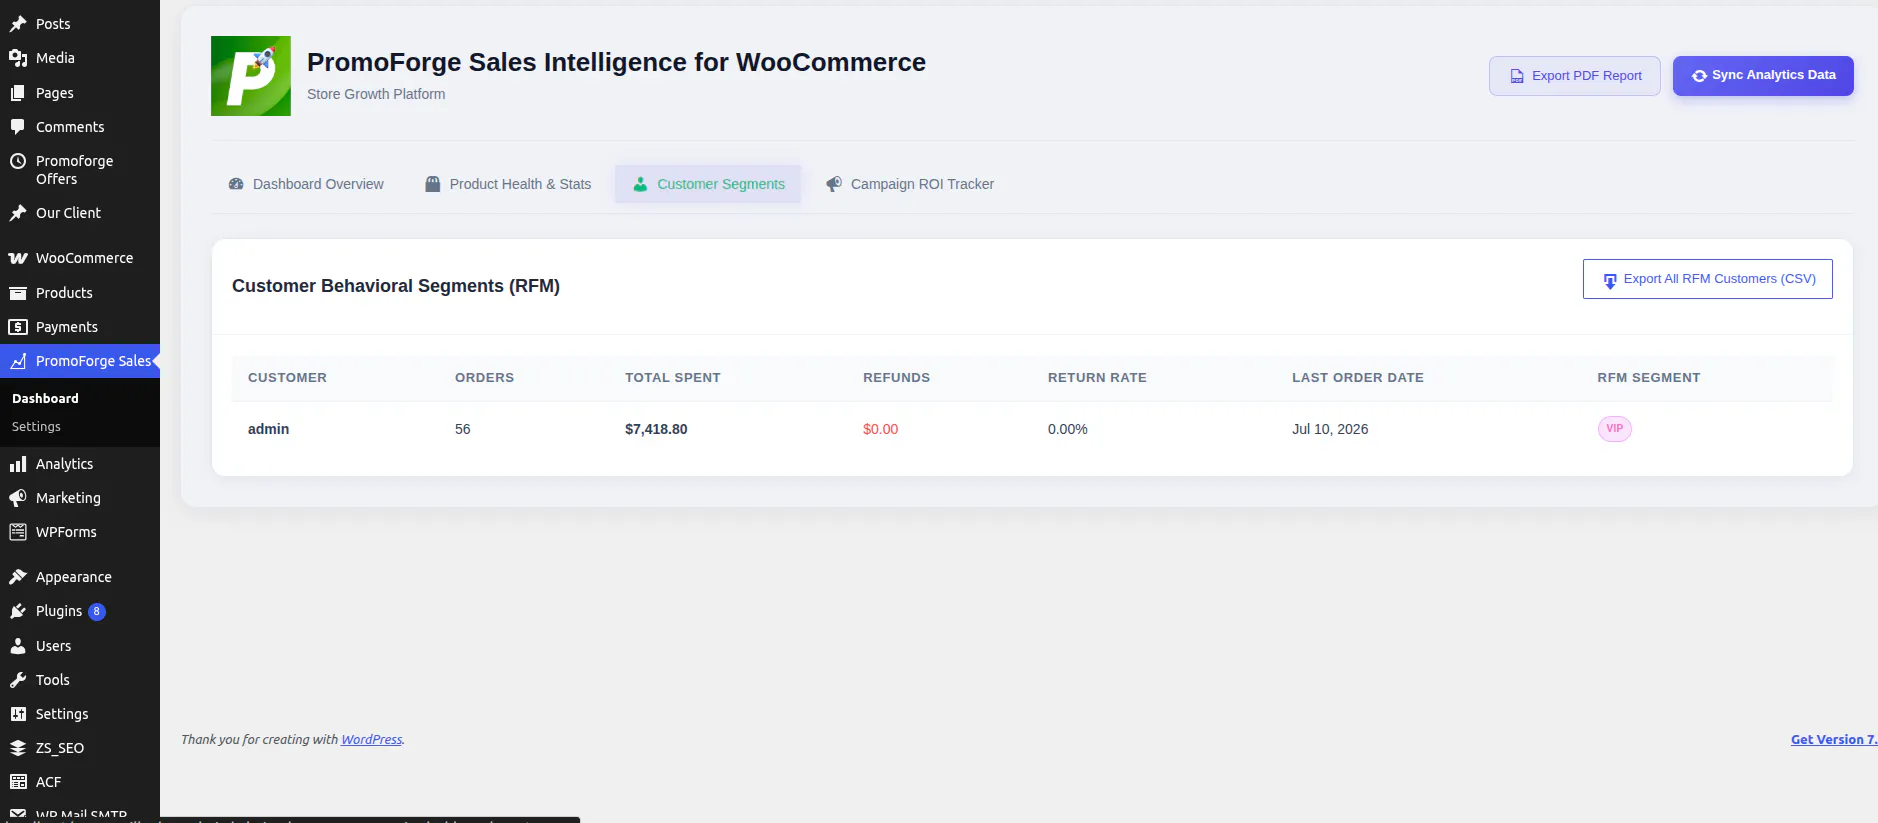Open the Marketing menu label
This screenshot has width=1878, height=823.
coord(68,498)
